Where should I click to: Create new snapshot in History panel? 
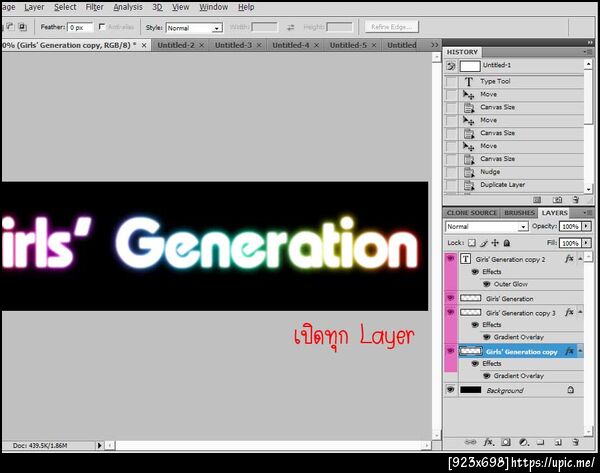pos(558,200)
